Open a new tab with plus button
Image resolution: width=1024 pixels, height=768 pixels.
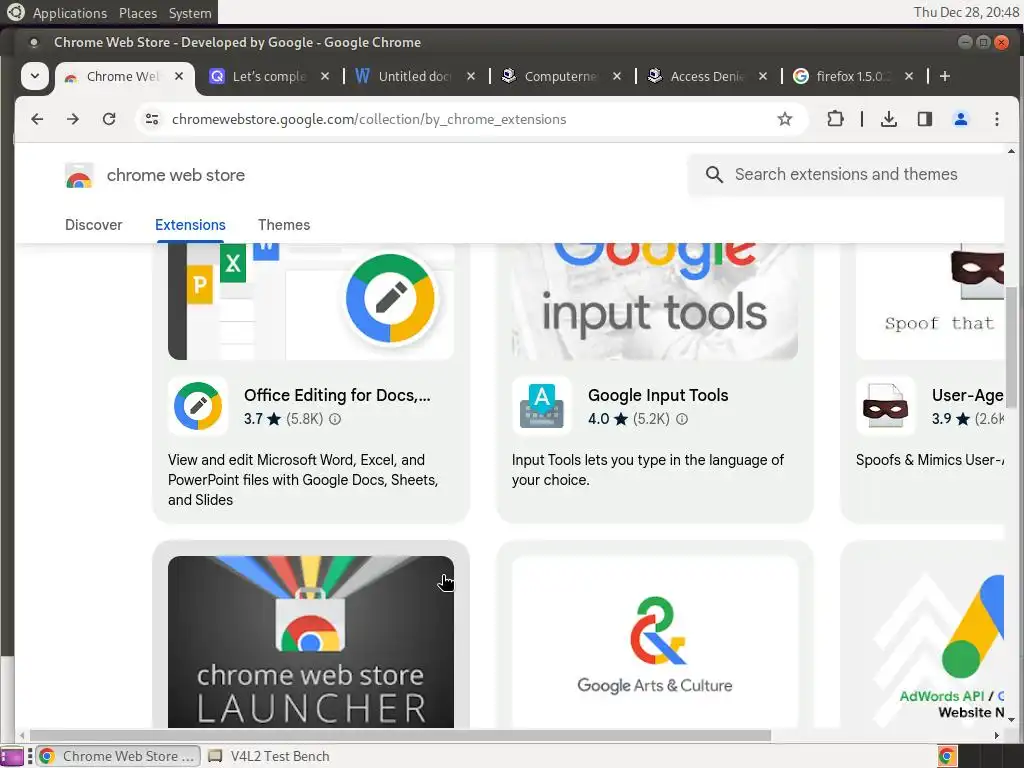coord(945,76)
